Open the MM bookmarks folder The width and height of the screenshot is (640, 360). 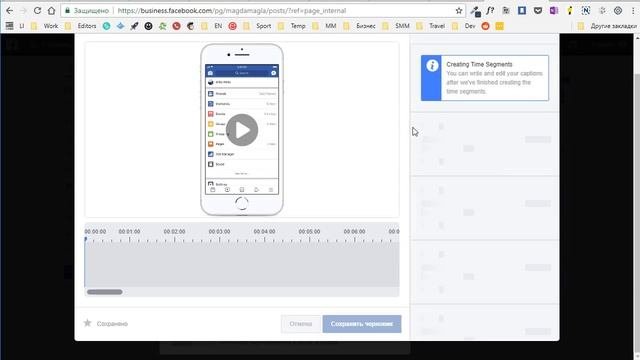click(x=325, y=26)
